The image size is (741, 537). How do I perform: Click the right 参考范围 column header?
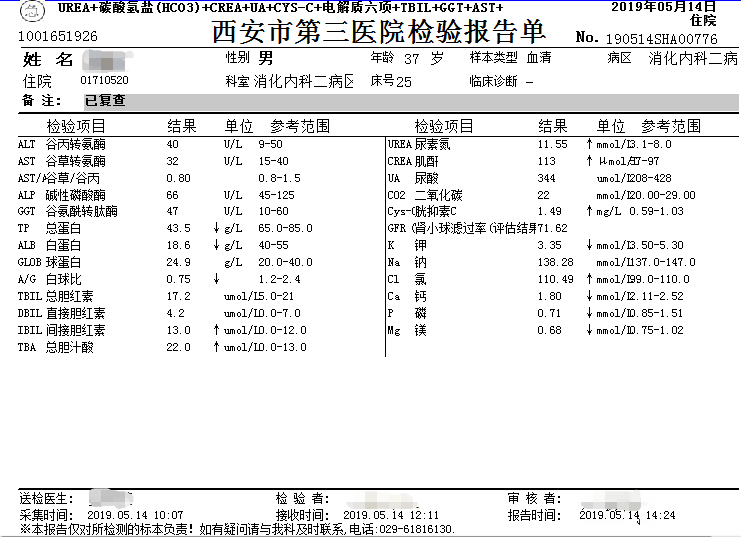tap(671, 127)
